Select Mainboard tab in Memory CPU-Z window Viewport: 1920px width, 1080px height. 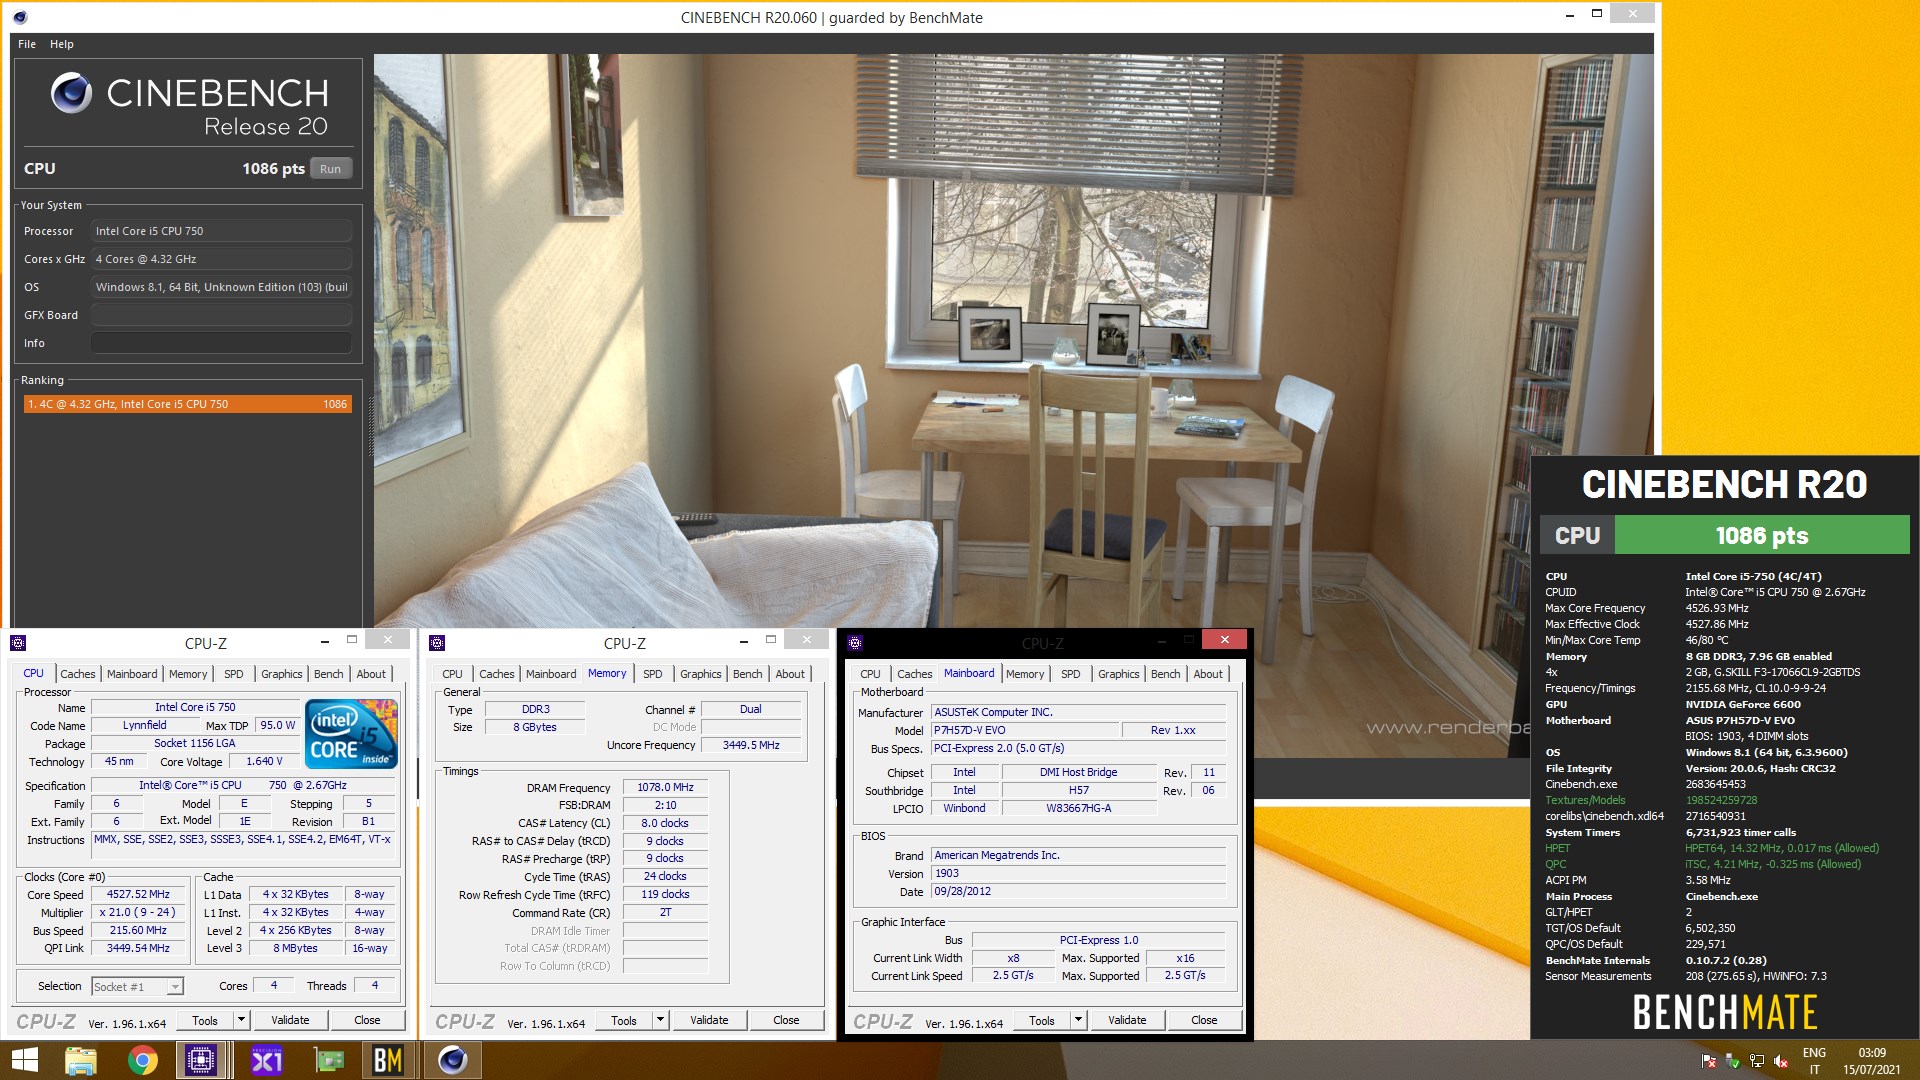click(551, 674)
